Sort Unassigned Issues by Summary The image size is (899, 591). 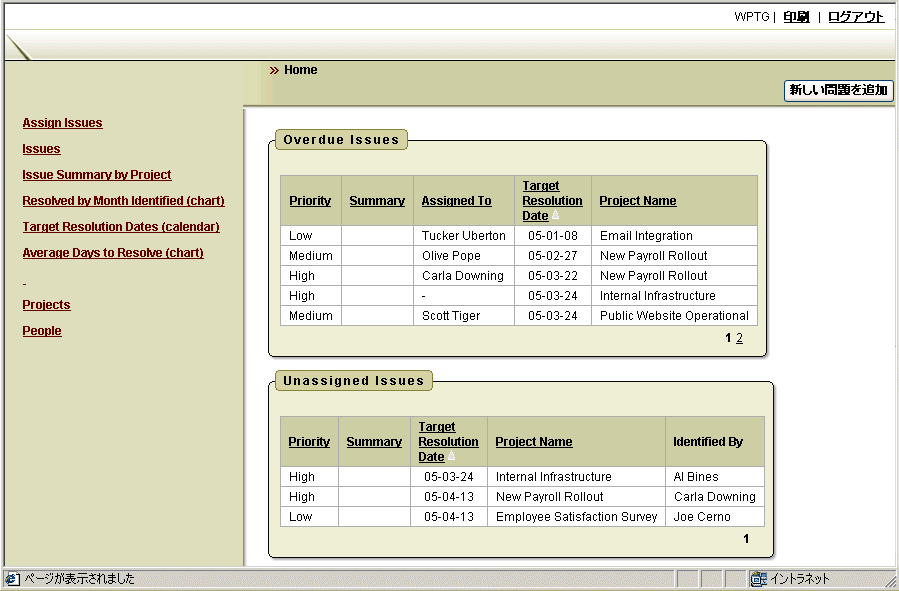pos(374,441)
